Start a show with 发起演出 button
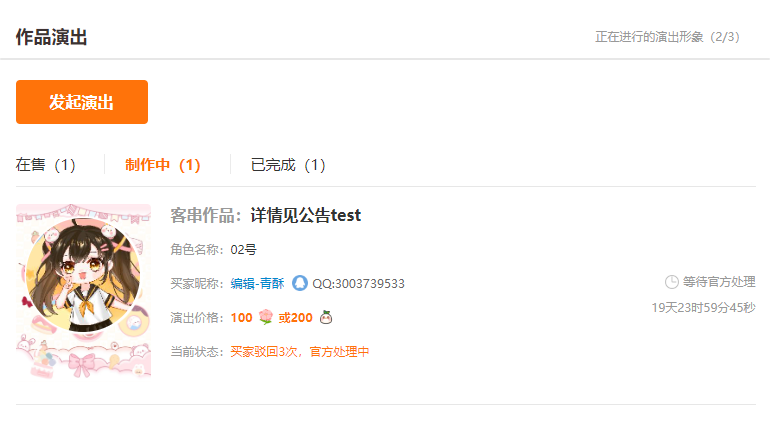This screenshot has height=424, width=770. (82, 102)
